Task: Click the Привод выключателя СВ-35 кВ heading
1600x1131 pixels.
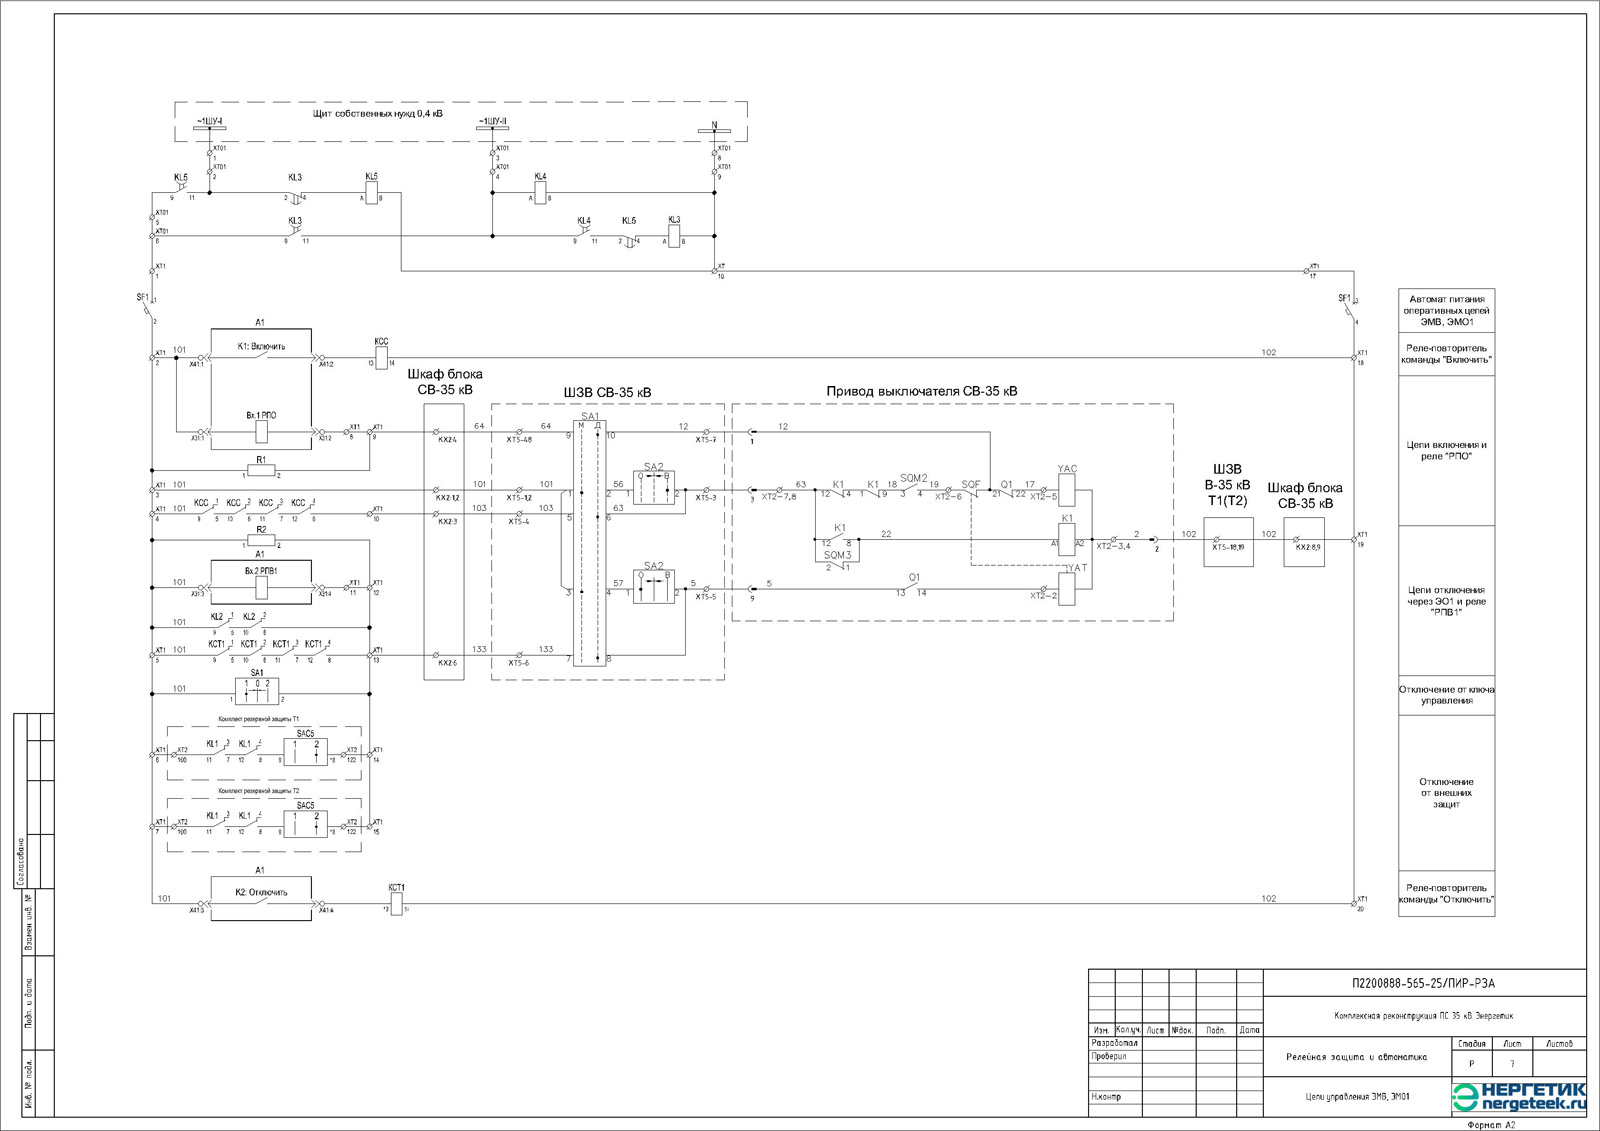Action: tap(921, 391)
